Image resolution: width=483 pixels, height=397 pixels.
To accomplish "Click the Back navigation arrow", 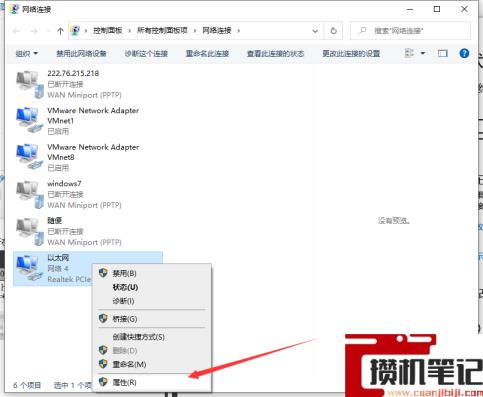I will 16,31.
